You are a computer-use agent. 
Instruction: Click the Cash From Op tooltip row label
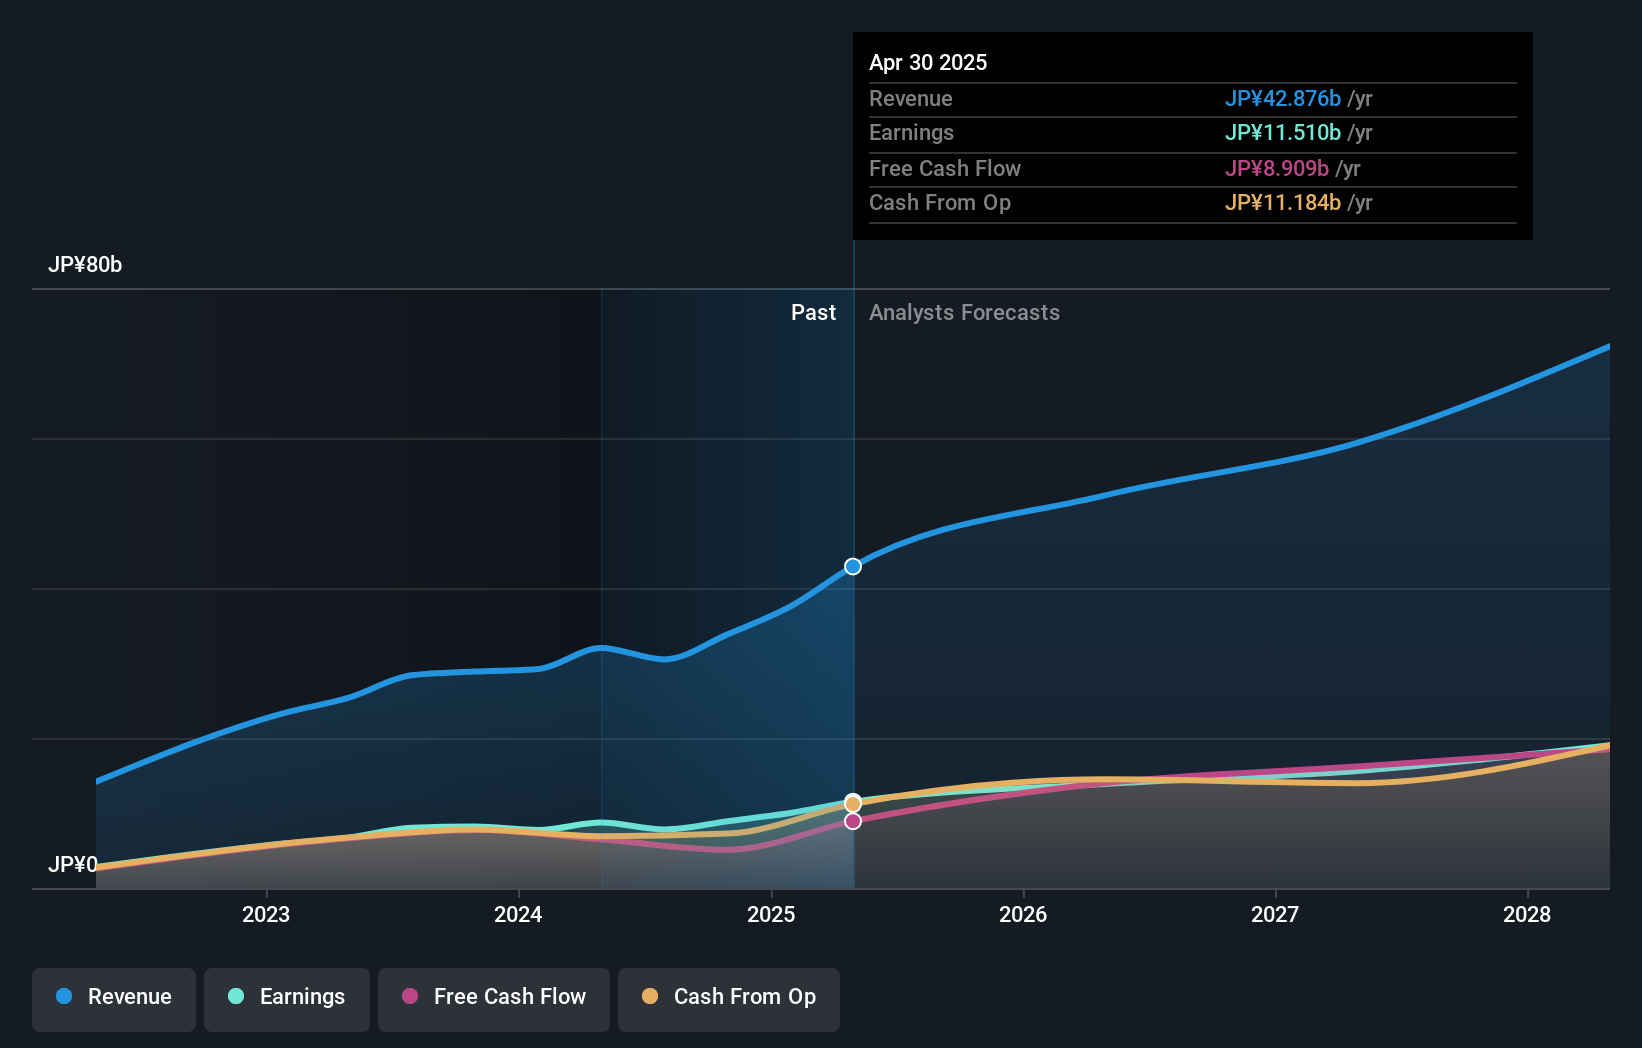pos(940,203)
